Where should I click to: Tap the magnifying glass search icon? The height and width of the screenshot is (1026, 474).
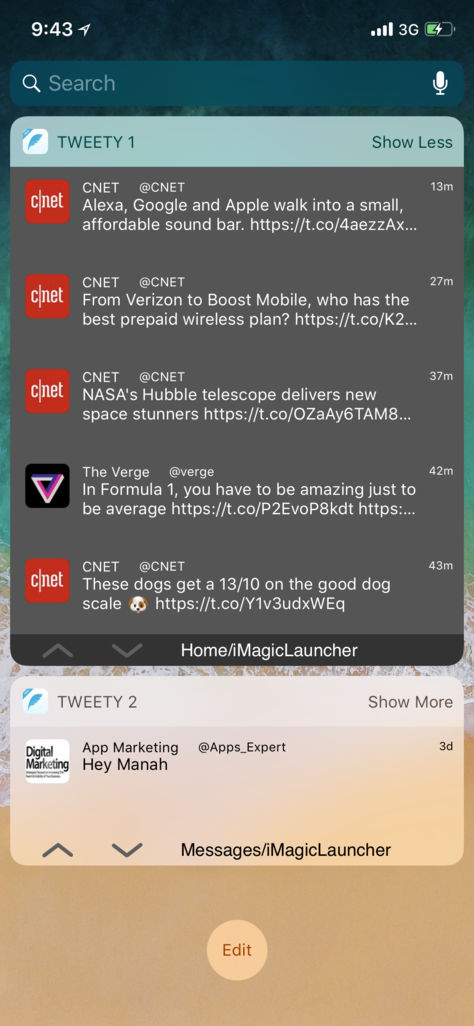click(x=31, y=83)
